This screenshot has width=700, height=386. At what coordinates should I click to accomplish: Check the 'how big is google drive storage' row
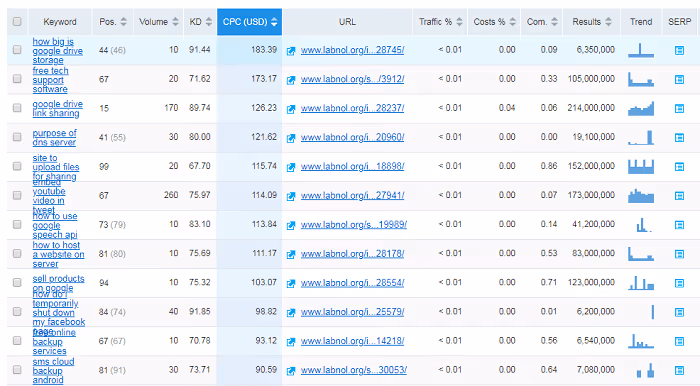point(17,50)
